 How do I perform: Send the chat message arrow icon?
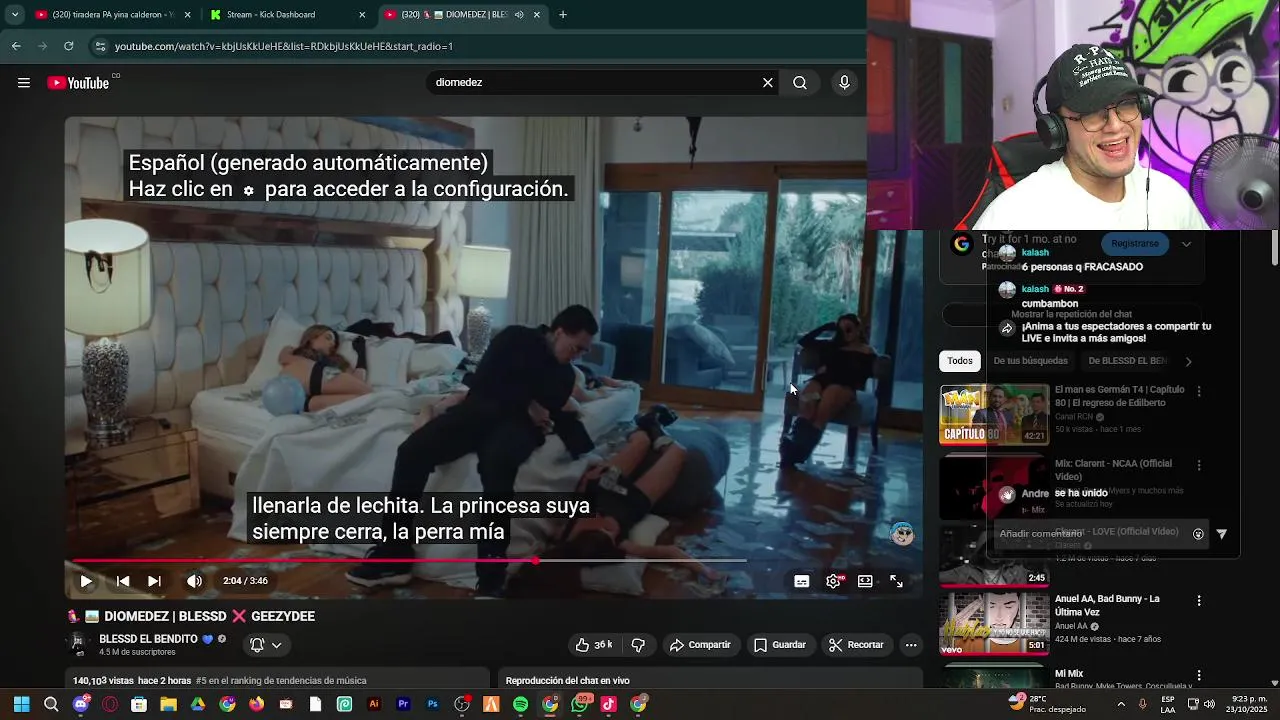pyautogui.click(x=1221, y=534)
